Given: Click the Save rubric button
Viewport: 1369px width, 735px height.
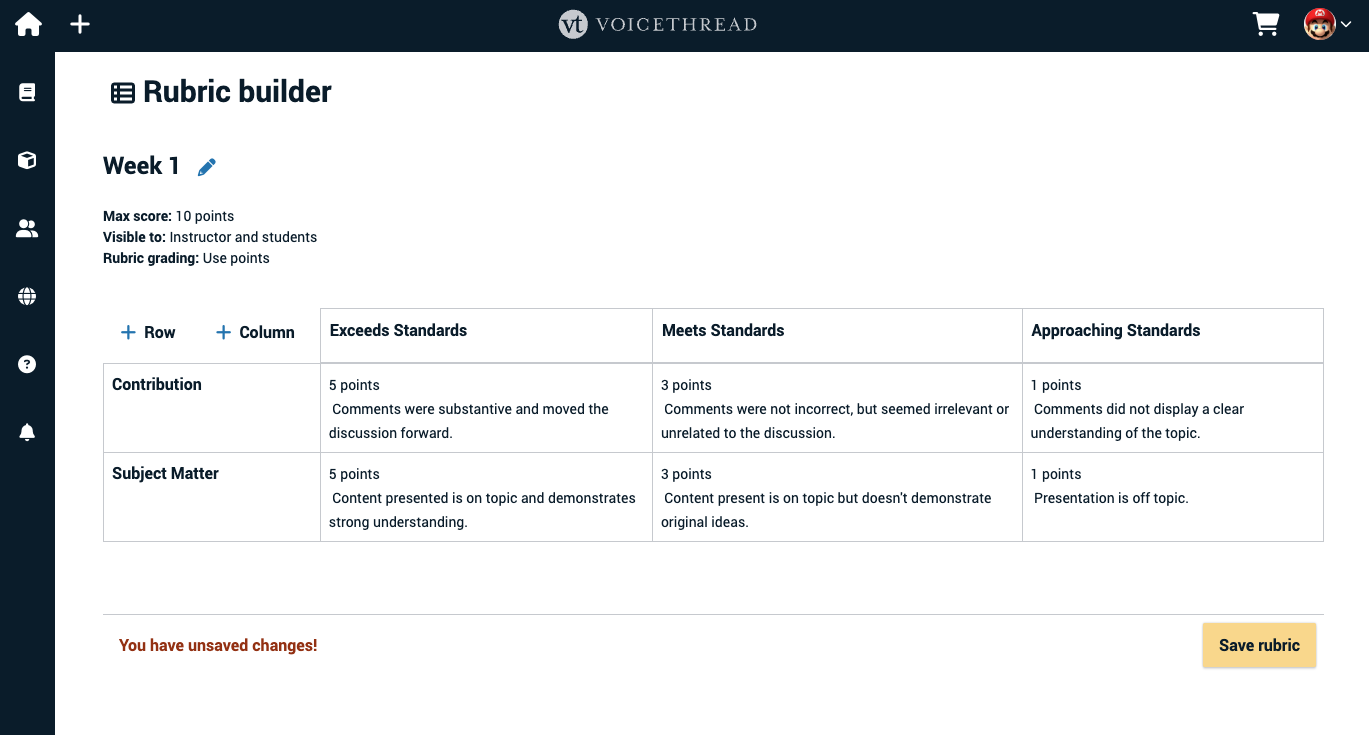Looking at the screenshot, I should point(1258,645).
